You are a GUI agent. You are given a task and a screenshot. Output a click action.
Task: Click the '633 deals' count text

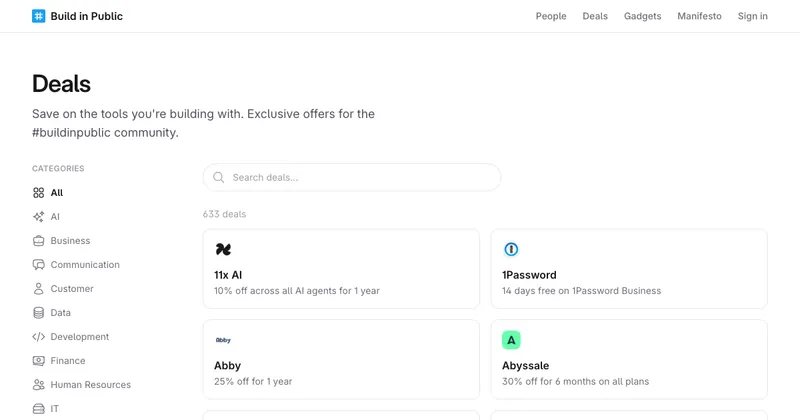click(224, 214)
